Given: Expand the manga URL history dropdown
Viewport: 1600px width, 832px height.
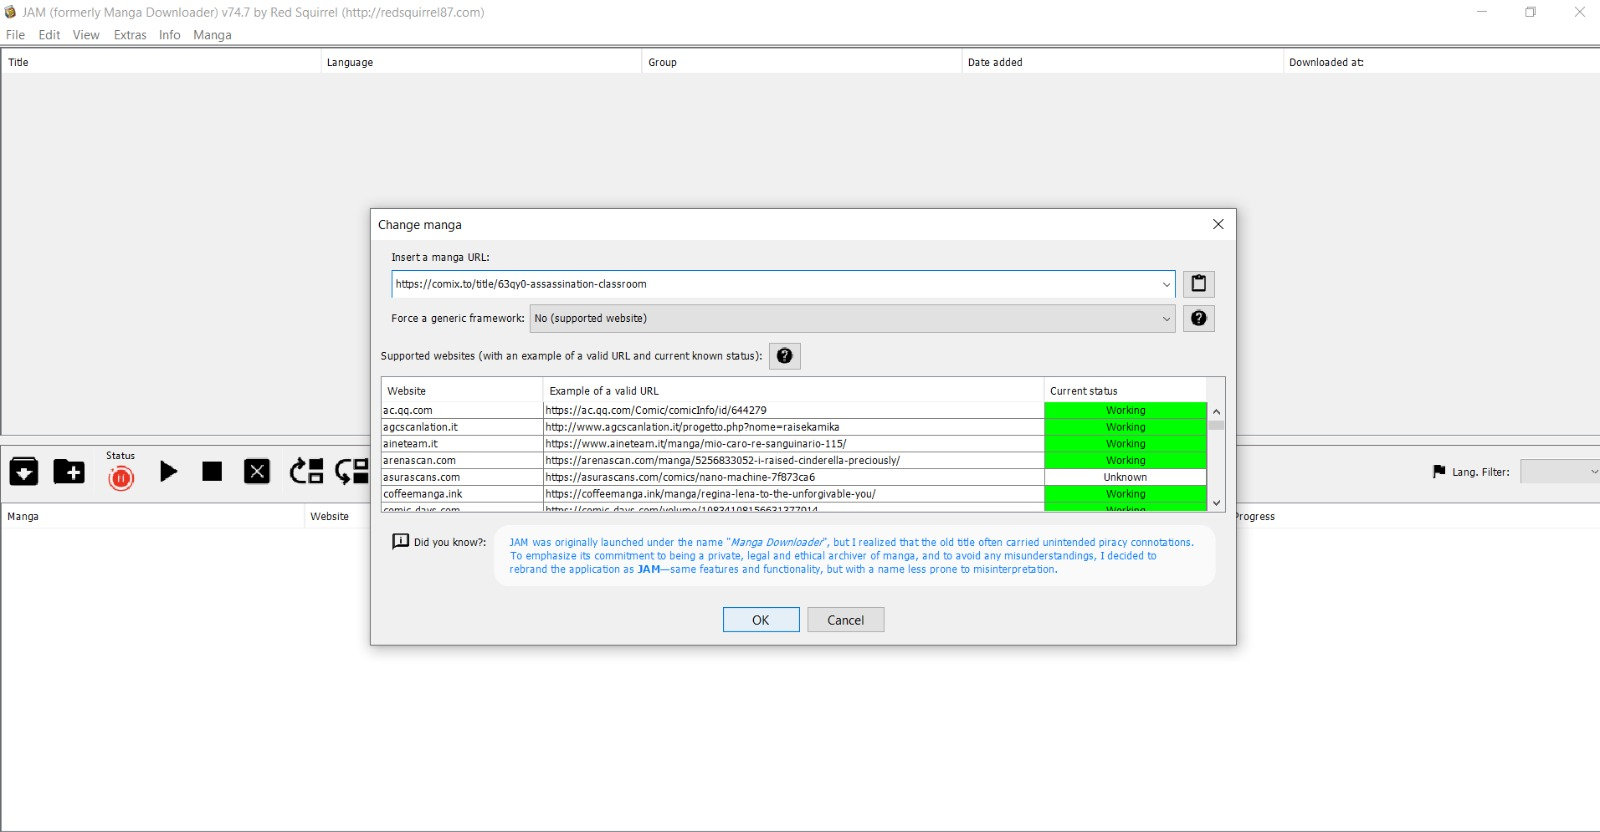Looking at the screenshot, I should [1166, 284].
